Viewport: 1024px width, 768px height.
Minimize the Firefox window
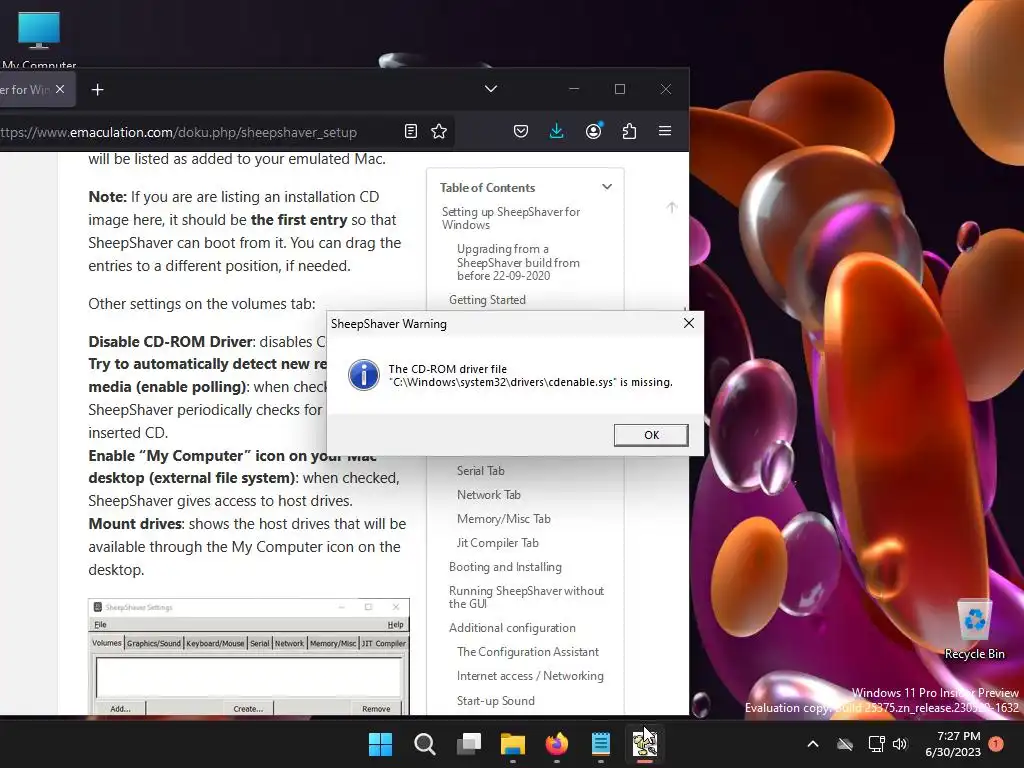pos(574,89)
